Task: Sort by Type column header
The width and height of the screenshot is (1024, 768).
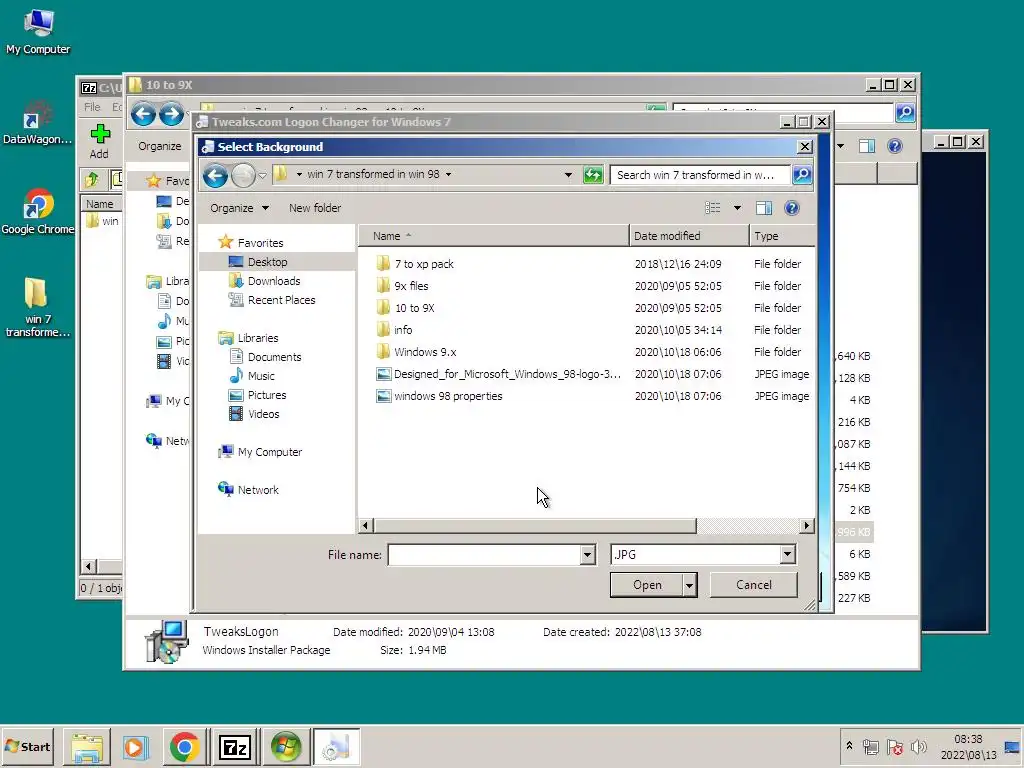Action: point(782,236)
